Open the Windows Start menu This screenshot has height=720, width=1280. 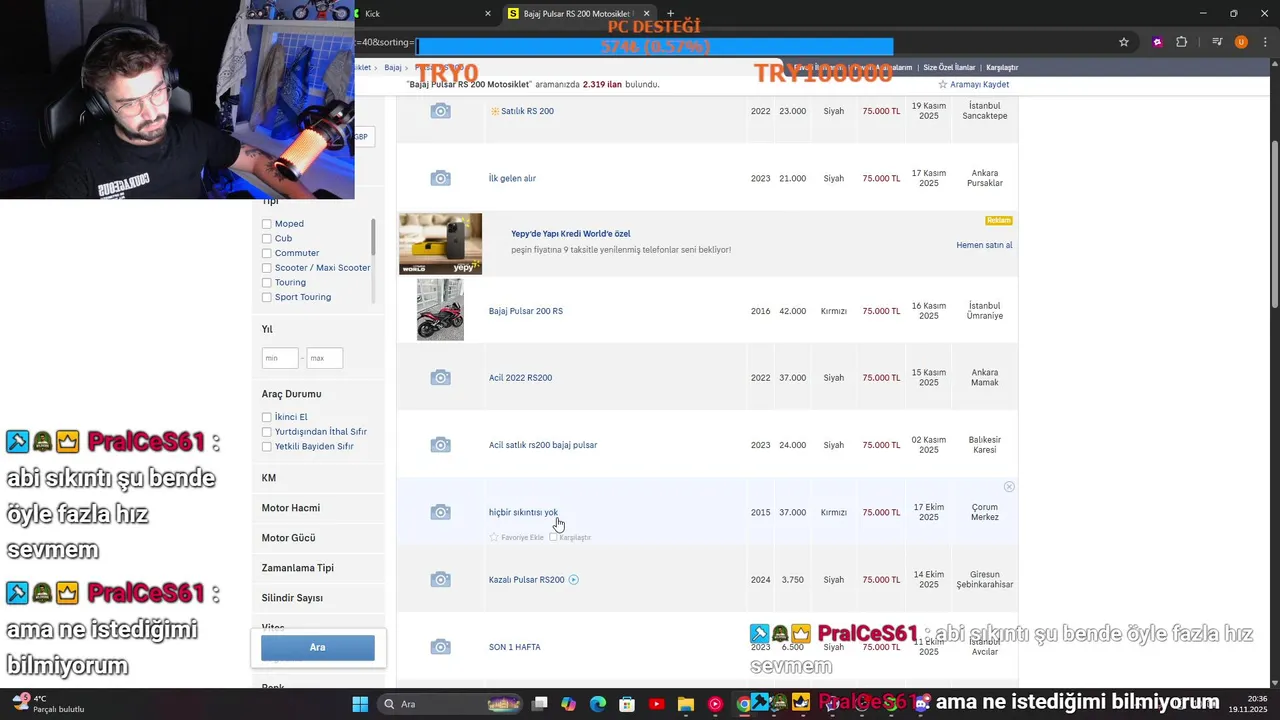point(360,704)
